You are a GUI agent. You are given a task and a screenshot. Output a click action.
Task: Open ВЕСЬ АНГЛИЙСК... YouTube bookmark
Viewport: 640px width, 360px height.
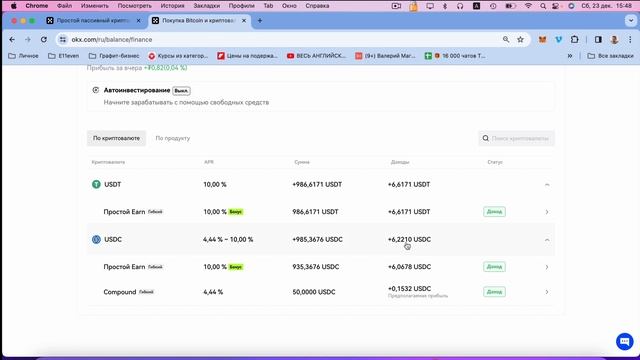(x=316, y=56)
